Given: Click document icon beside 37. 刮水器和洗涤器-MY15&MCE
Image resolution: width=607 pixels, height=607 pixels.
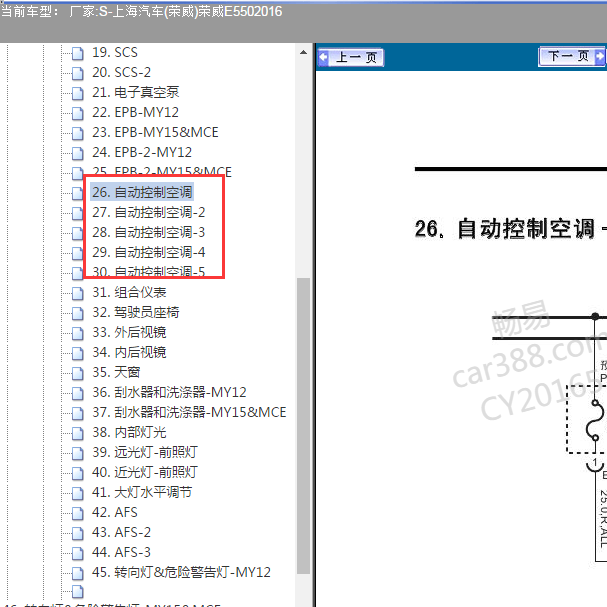Looking at the screenshot, I should [x=78, y=413].
